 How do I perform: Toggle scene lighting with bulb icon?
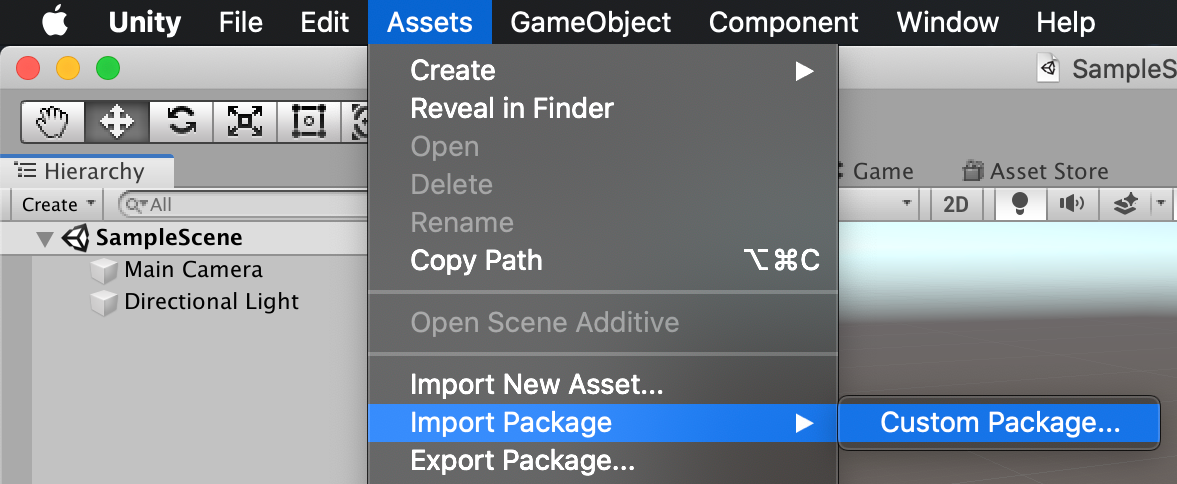(1020, 204)
